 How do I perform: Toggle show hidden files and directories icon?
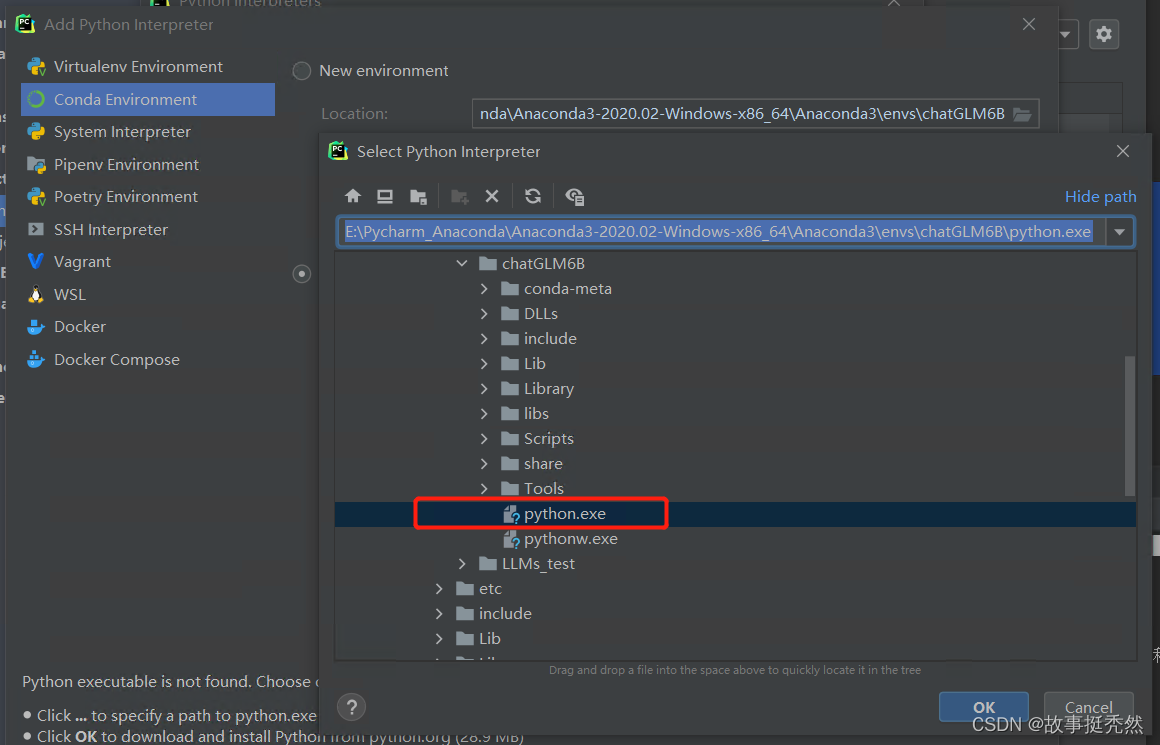click(575, 196)
